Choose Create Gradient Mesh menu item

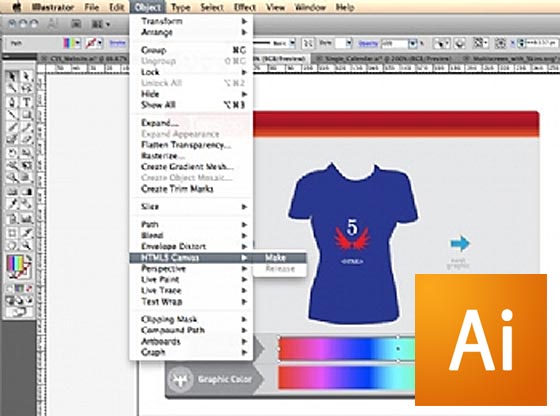coord(191,166)
